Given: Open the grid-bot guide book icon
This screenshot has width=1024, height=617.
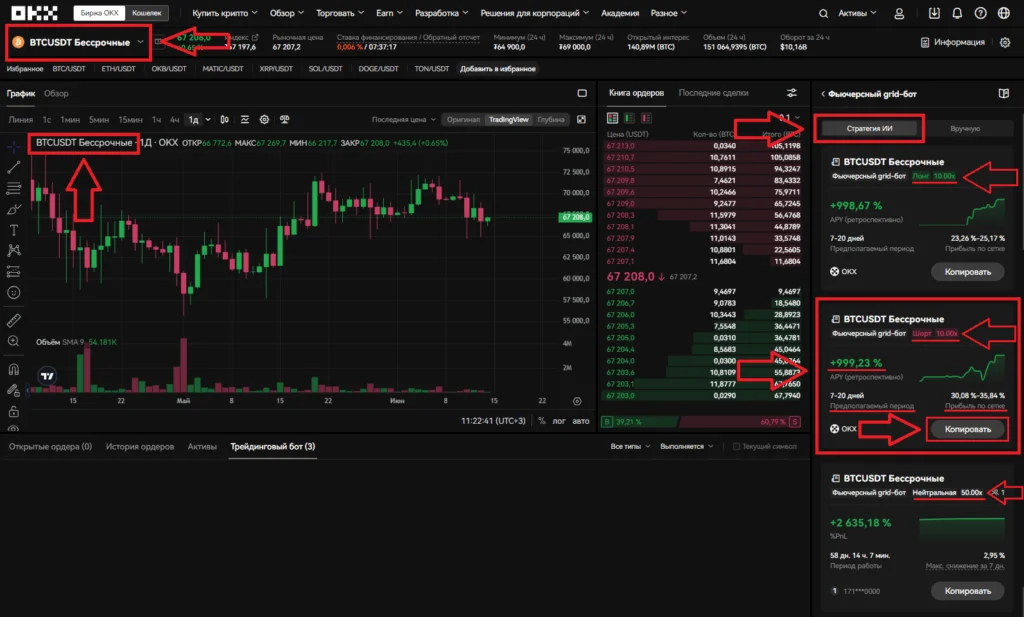Looking at the screenshot, I should coord(1004,93).
